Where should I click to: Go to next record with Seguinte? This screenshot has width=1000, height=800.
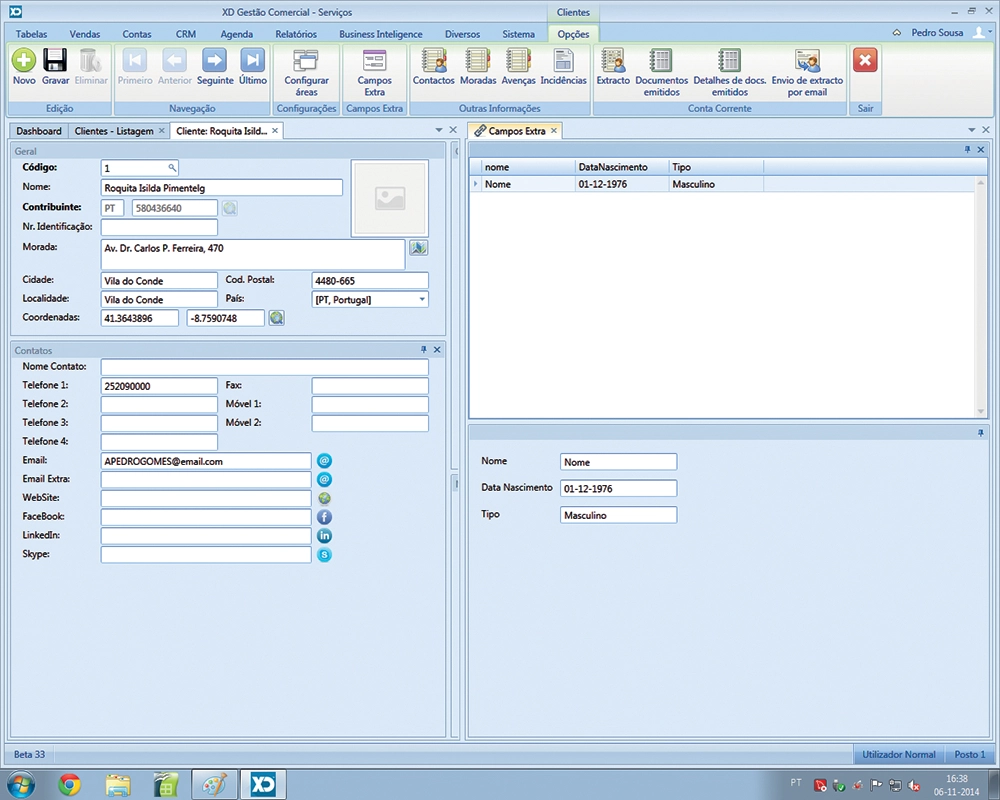pyautogui.click(x=215, y=61)
